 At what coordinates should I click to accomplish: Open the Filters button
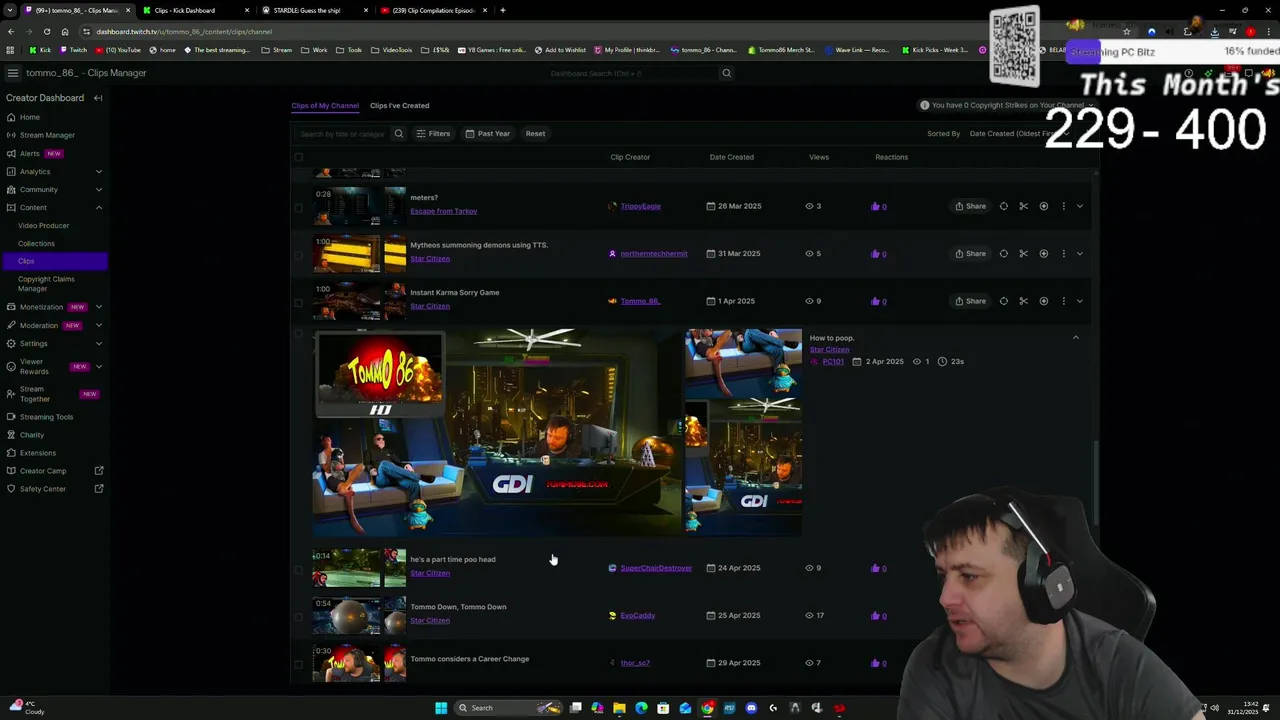coord(433,134)
